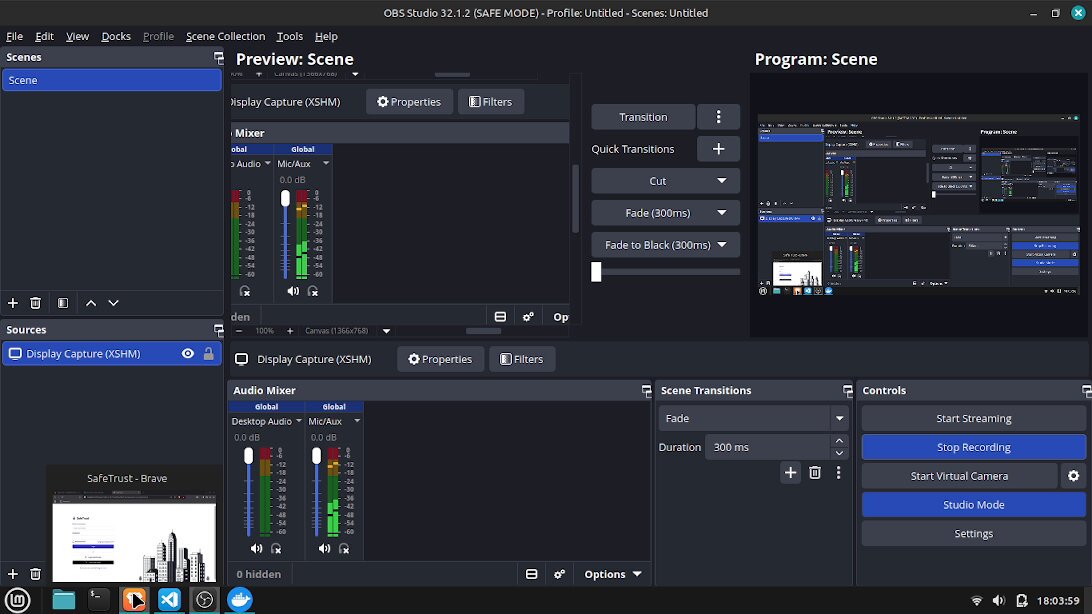Move scene up with arrow icon
Viewport: 1092px width, 614px height.
point(91,303)
